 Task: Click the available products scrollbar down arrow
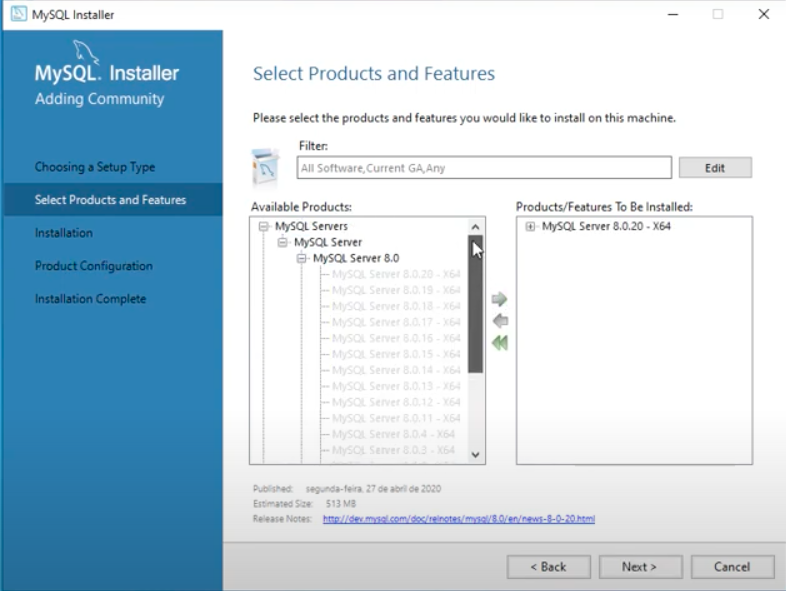click(x=476, y=454)
